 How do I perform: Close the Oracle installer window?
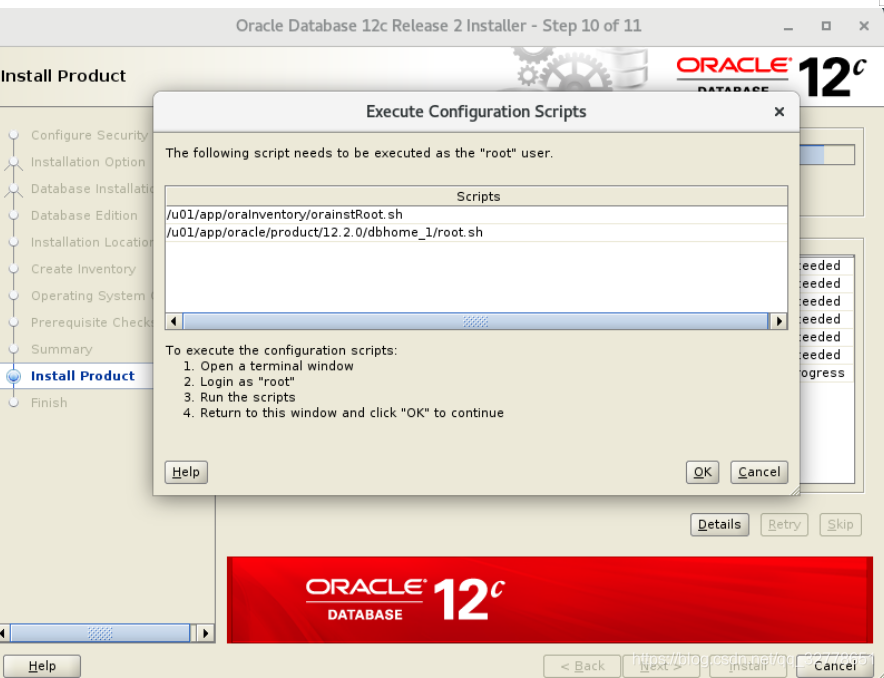(x=864, y=26)
